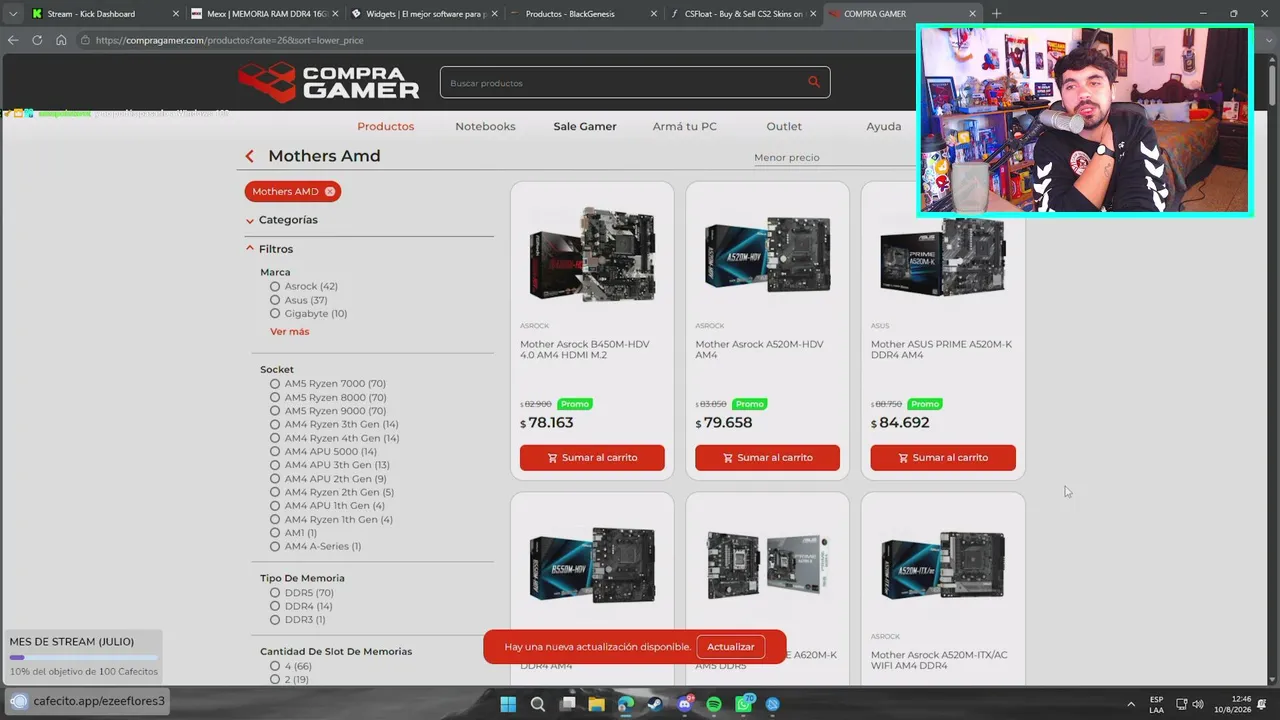Viewport: 1280px width, 720px height.
Task: Close the CSFloat browser tab
Action: 813,14
